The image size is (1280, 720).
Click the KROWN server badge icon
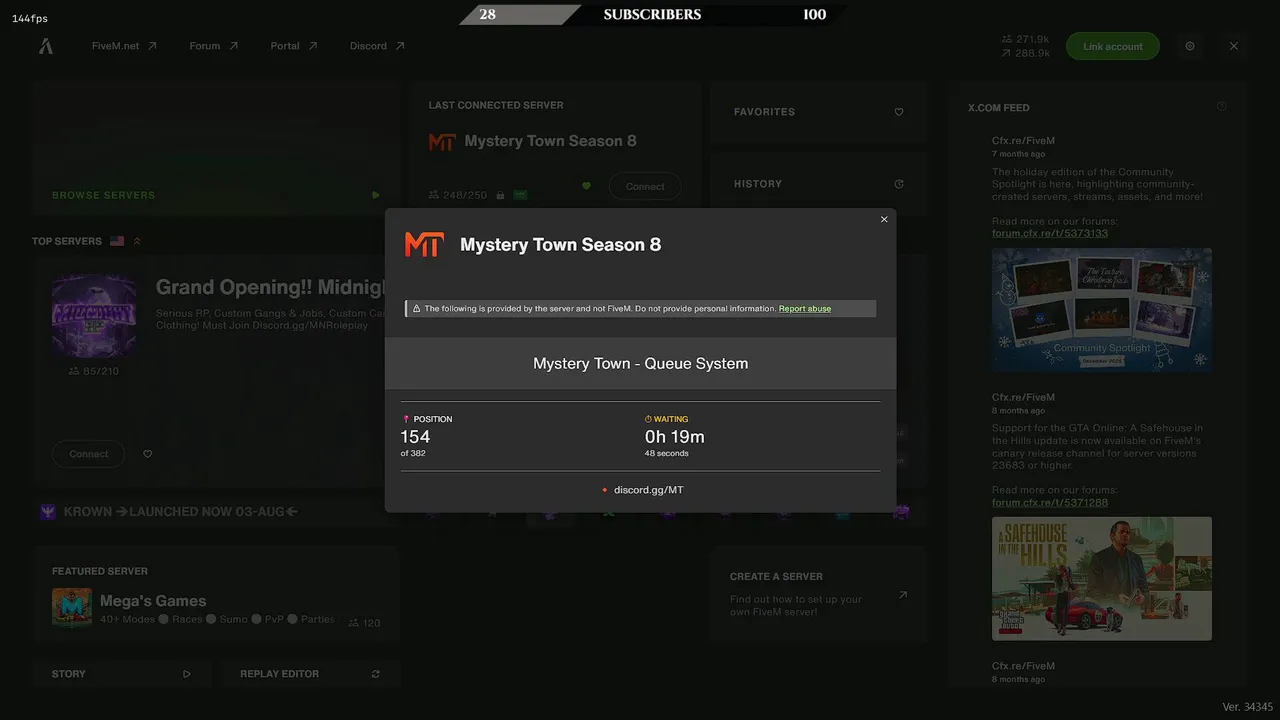point(48,511)
